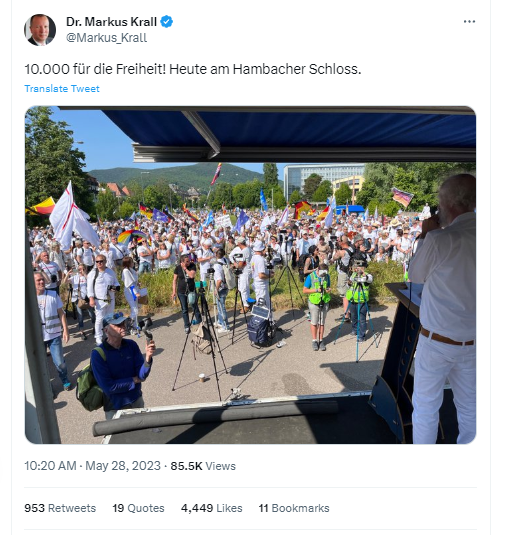
Task: Click the May 28, 2023 date
Action: point(123,466)
